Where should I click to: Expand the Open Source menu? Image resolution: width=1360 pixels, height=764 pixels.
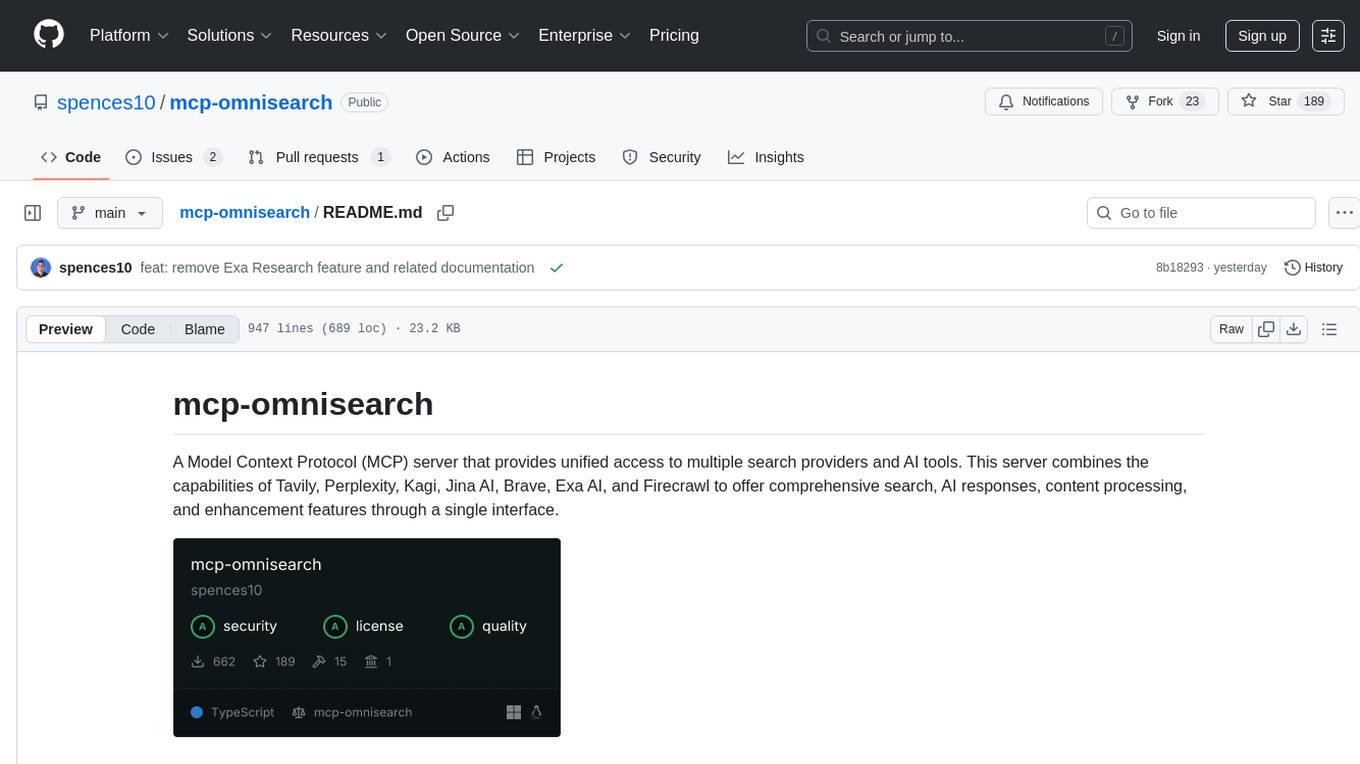coord(462,35)
